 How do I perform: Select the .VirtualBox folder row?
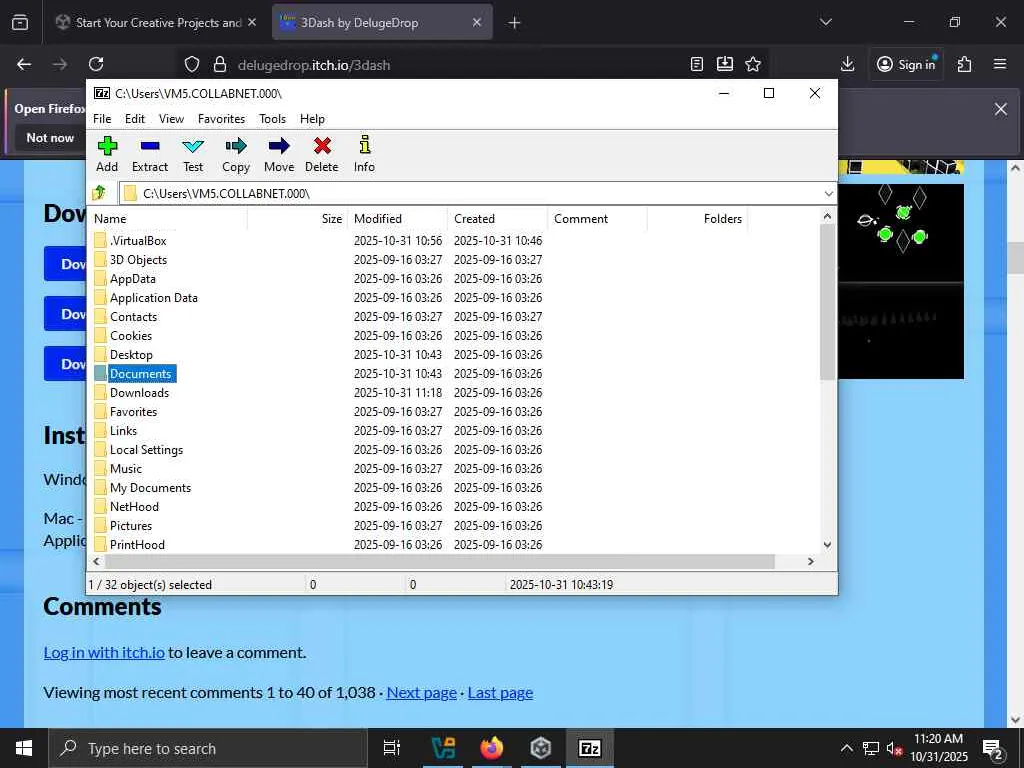tap(454, 240)
